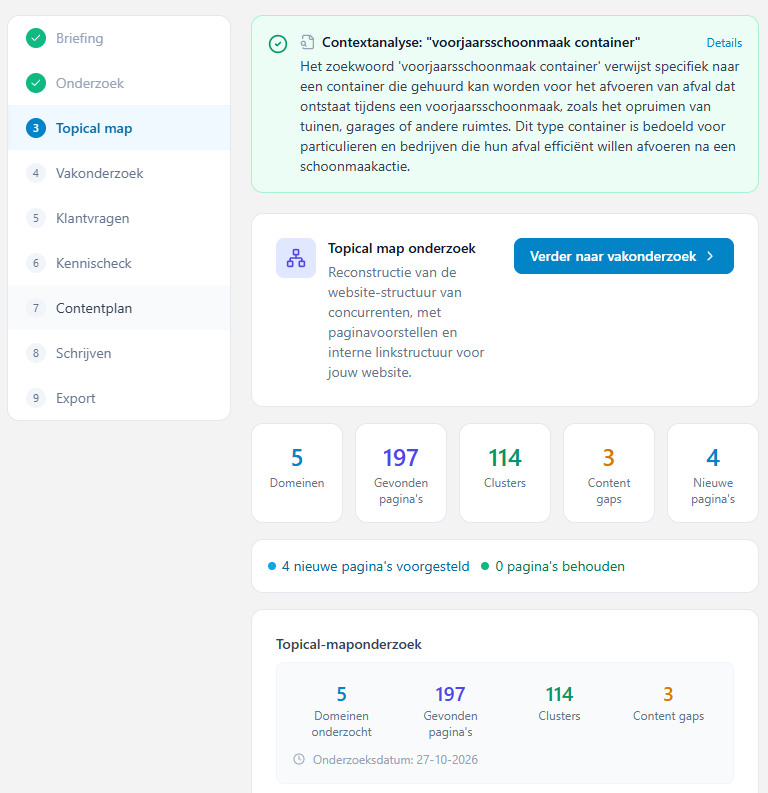Click '4 nieuwe pagina's voorgesteld' text
768x793 pixels.
[x=376, y=566]
